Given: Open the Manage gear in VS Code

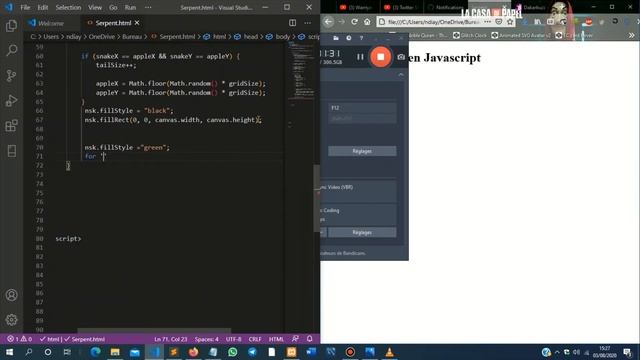Looking at the screenshot, I should (11, 320).
